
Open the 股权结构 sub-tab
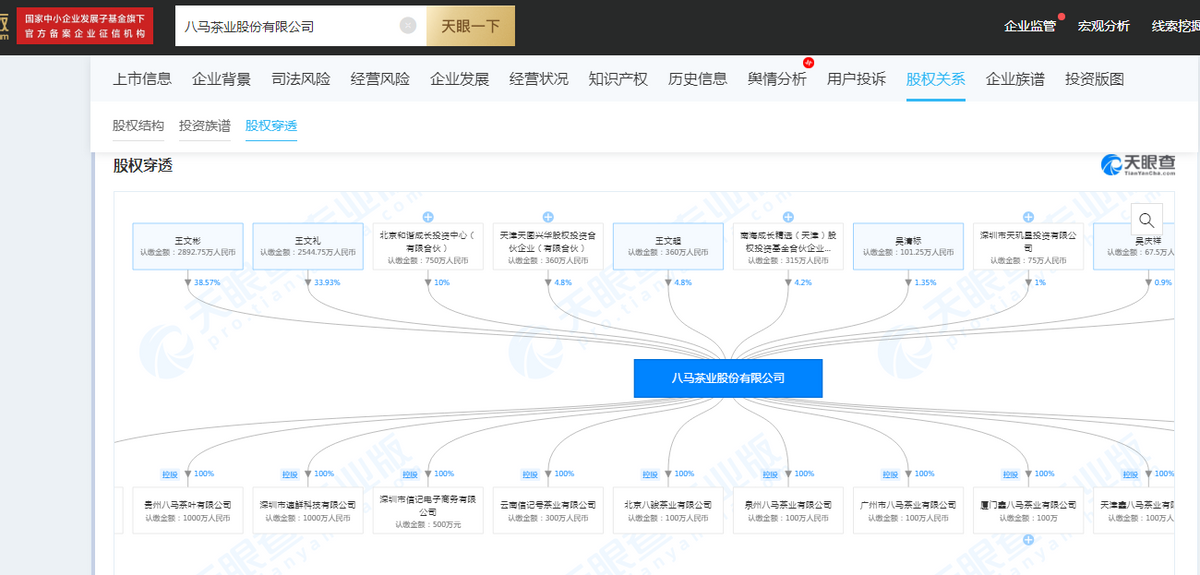pyautogui.click(x=138, y=126)
